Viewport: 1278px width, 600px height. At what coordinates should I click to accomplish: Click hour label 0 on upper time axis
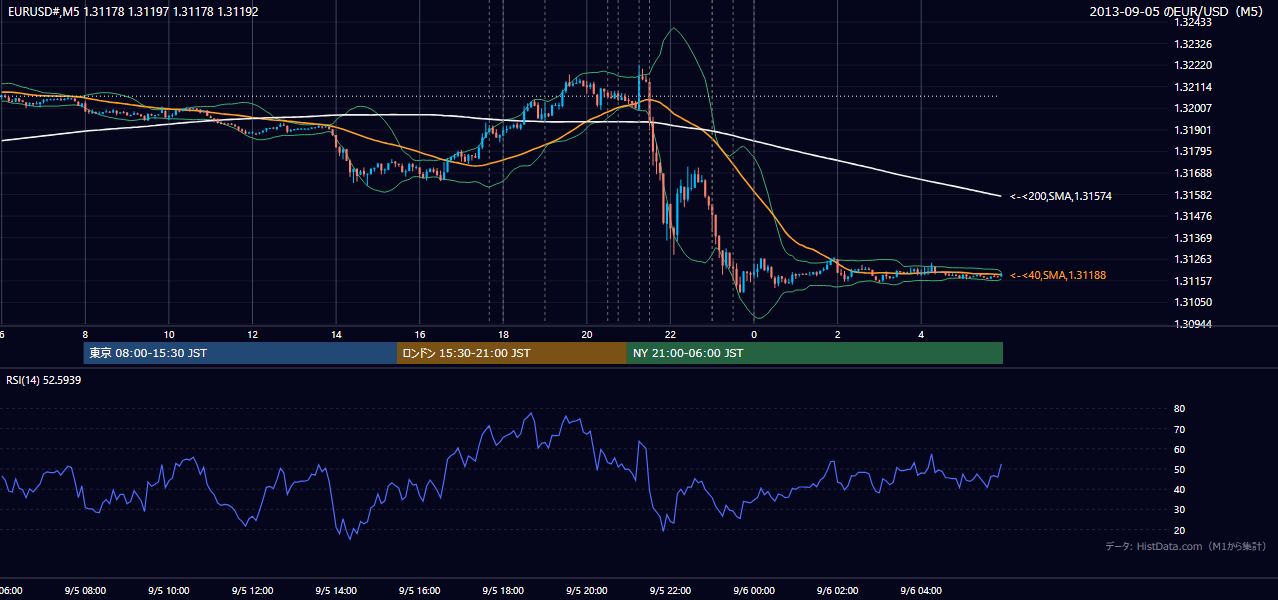754,334
